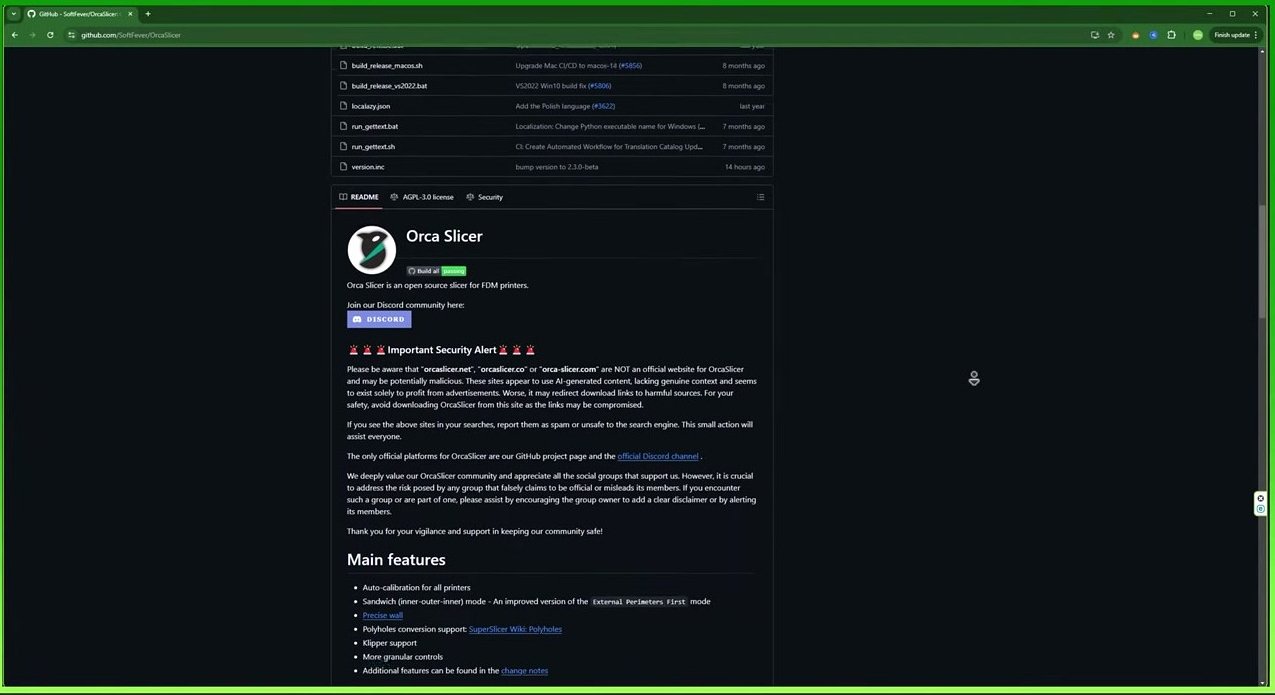Reload the current page

coord(50,35)
